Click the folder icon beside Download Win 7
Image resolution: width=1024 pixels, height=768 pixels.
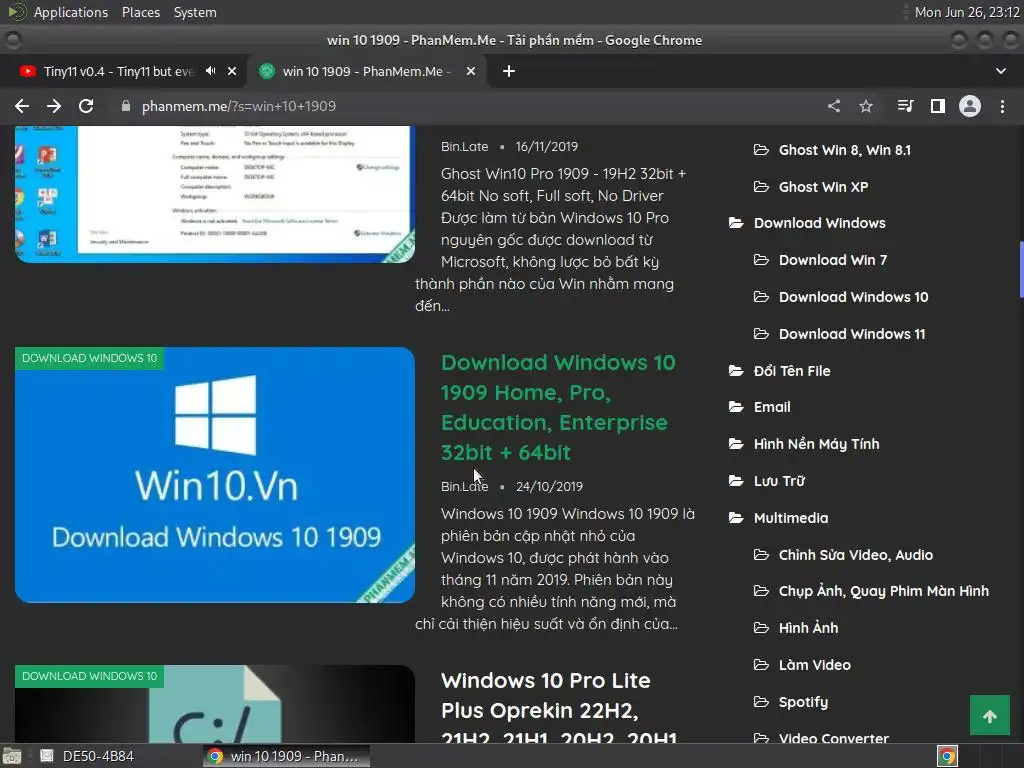pos(761,260)
